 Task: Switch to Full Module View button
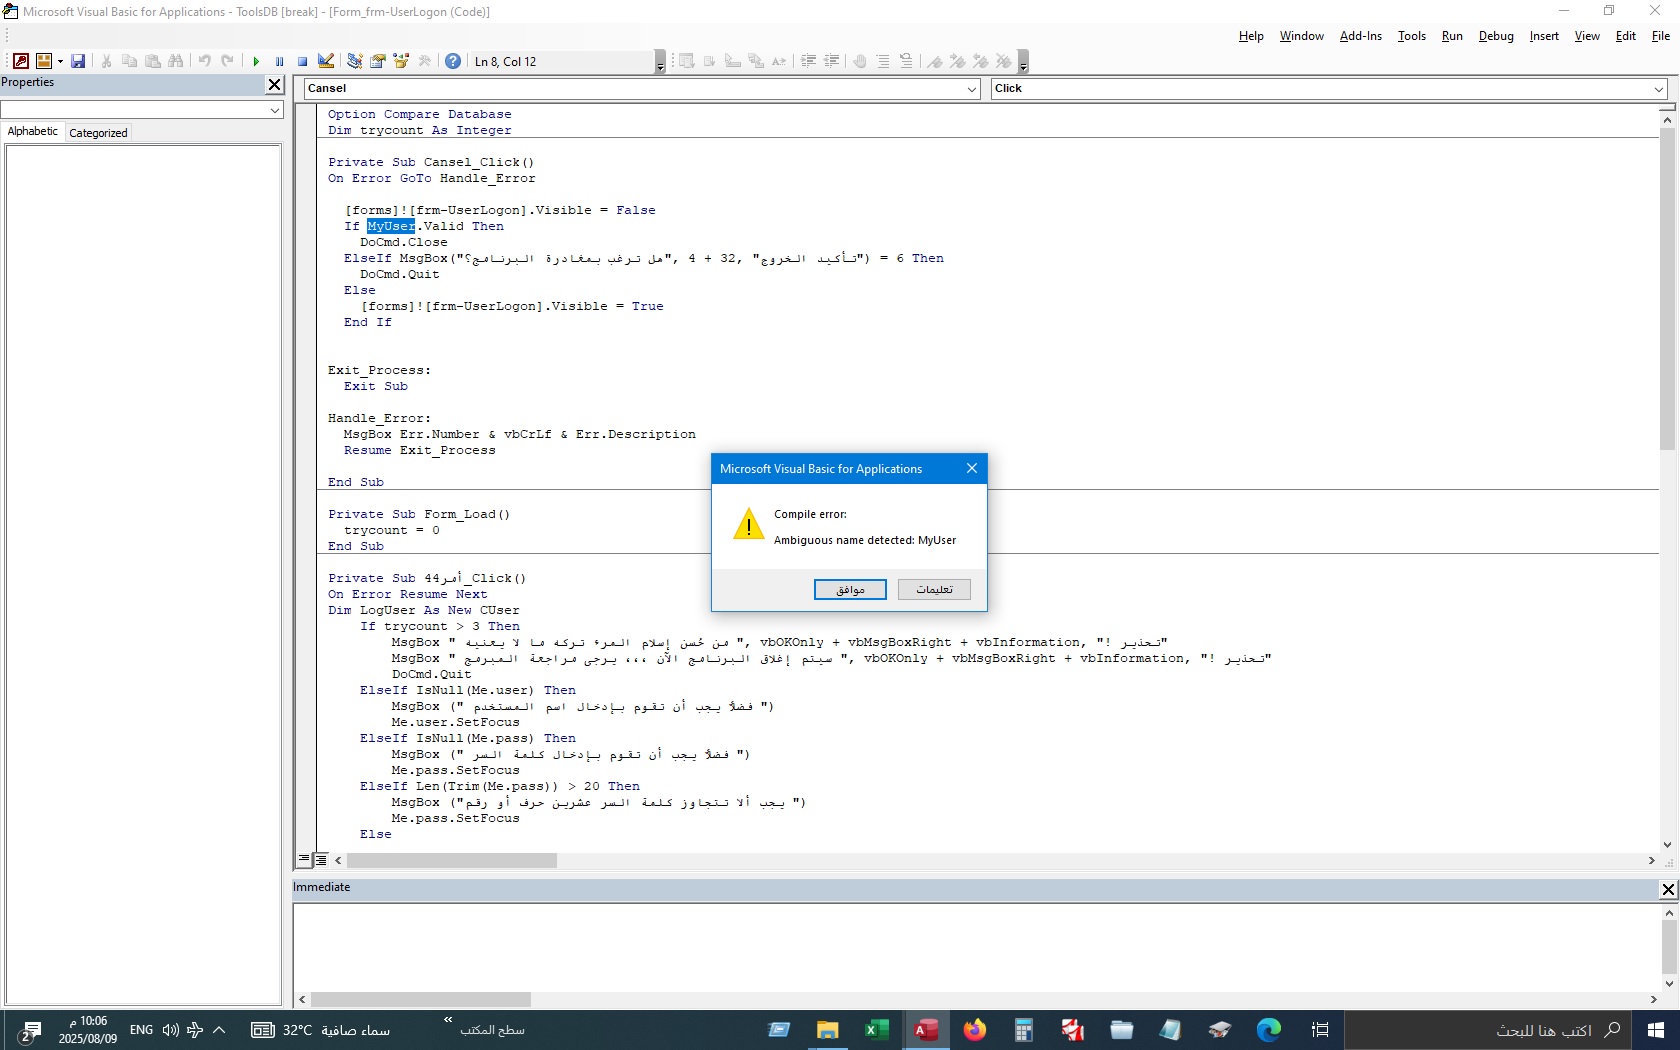[320, 859]
